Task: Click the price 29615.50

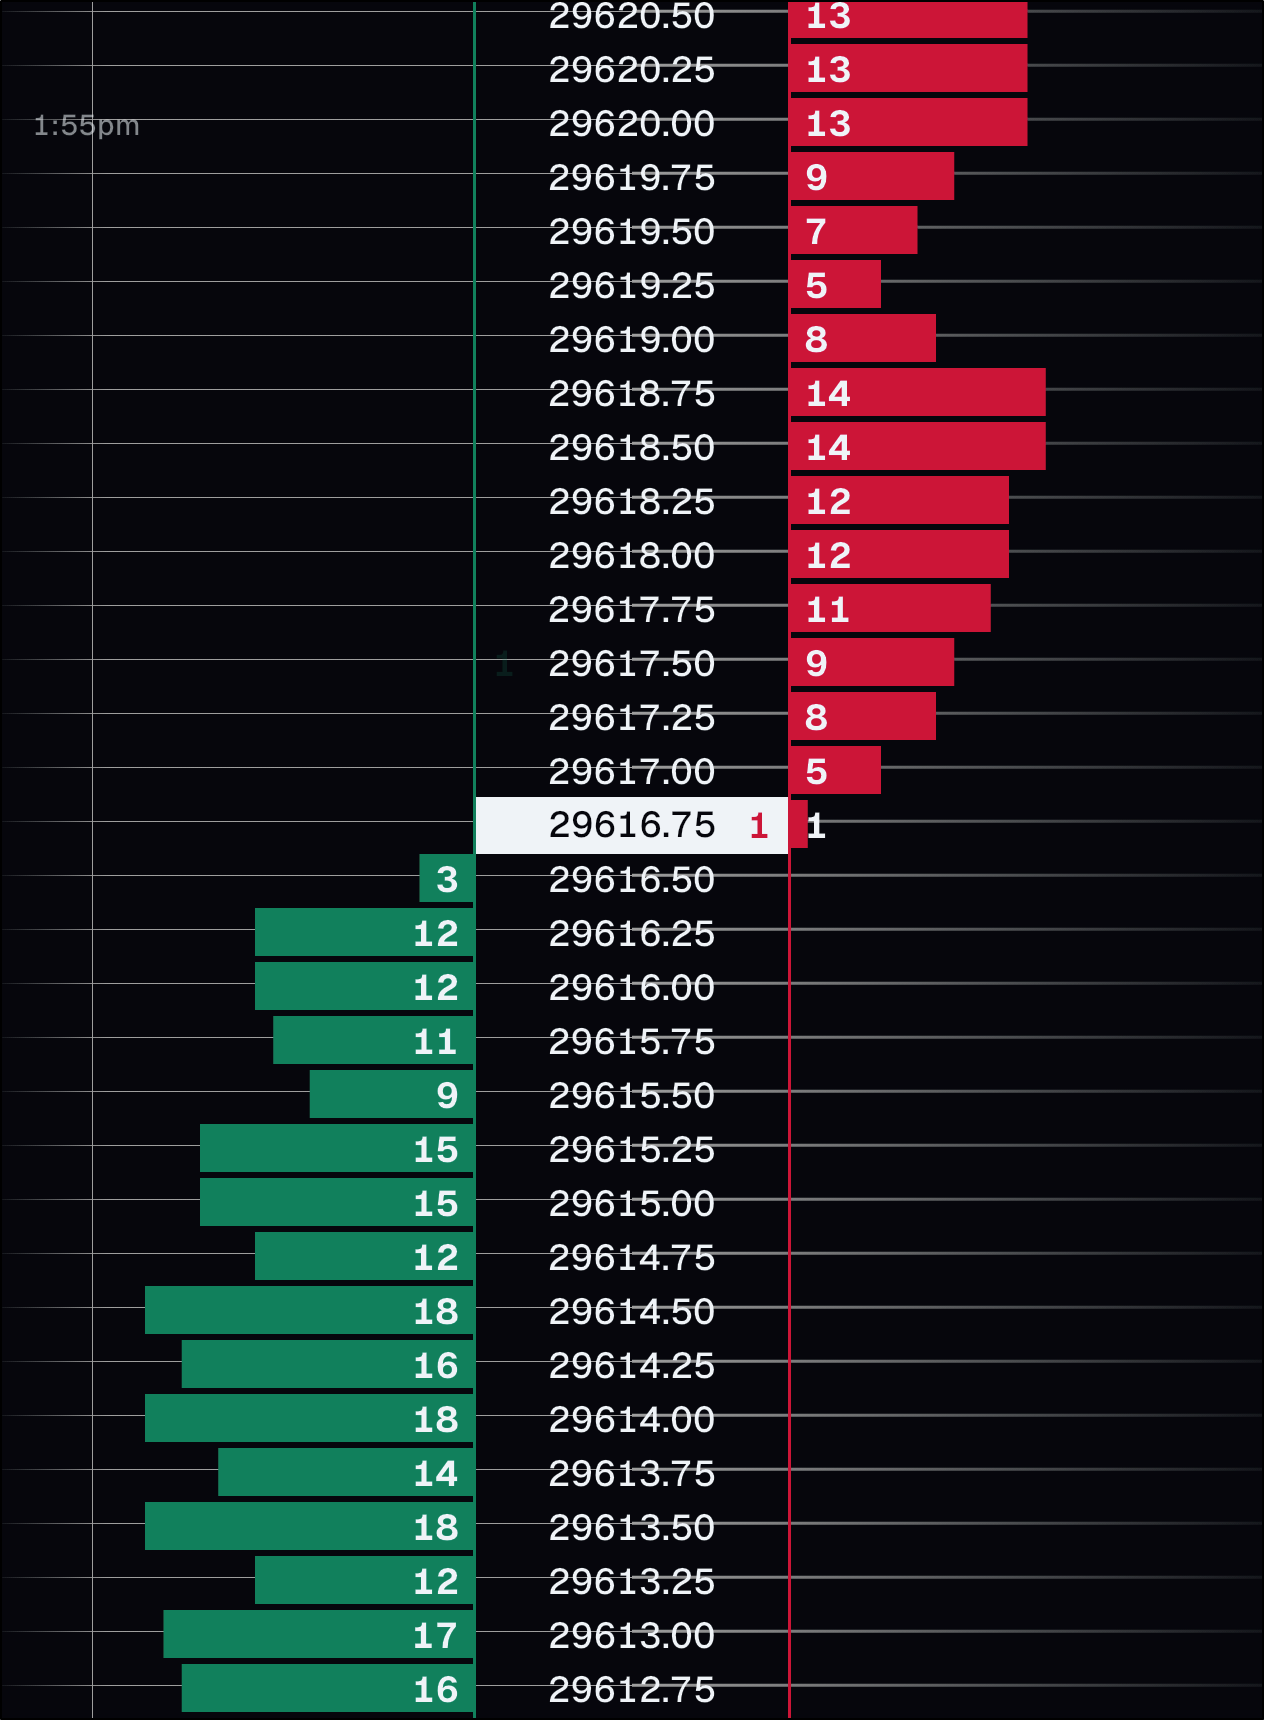Action: tap(632, 1095)
